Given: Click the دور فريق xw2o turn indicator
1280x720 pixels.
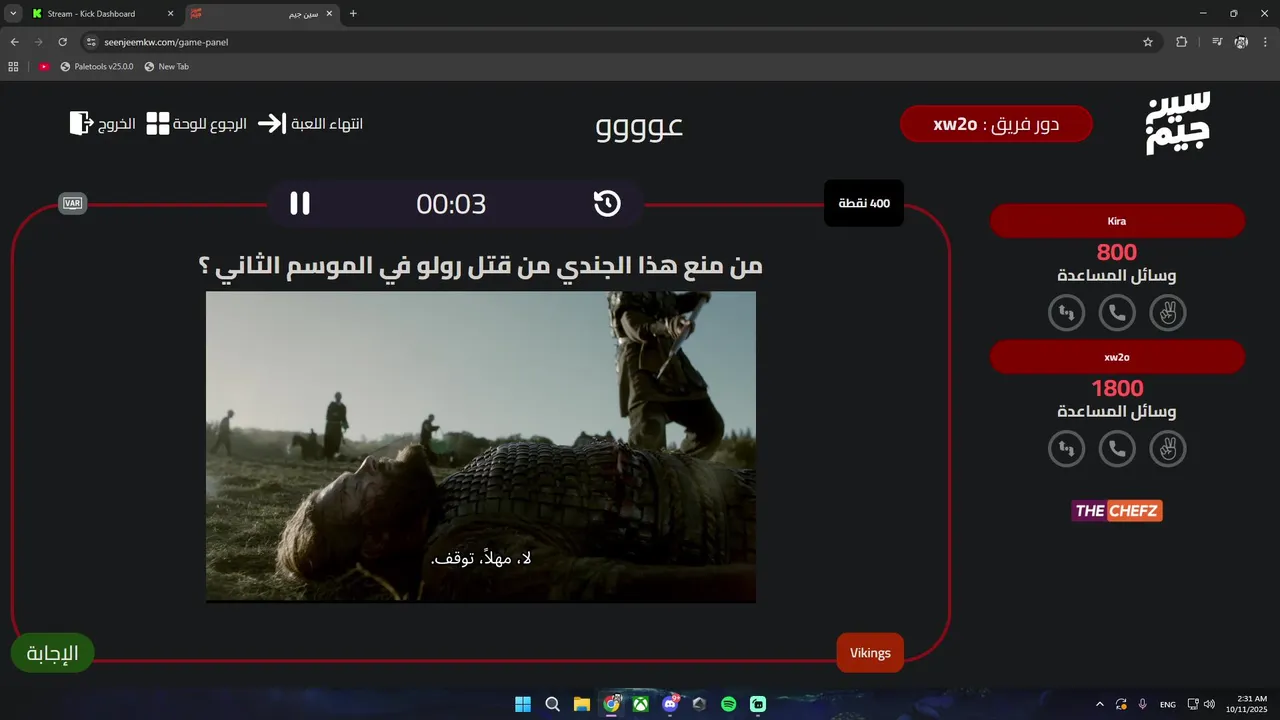Looking at the screenshot, I should coord(996,124).
